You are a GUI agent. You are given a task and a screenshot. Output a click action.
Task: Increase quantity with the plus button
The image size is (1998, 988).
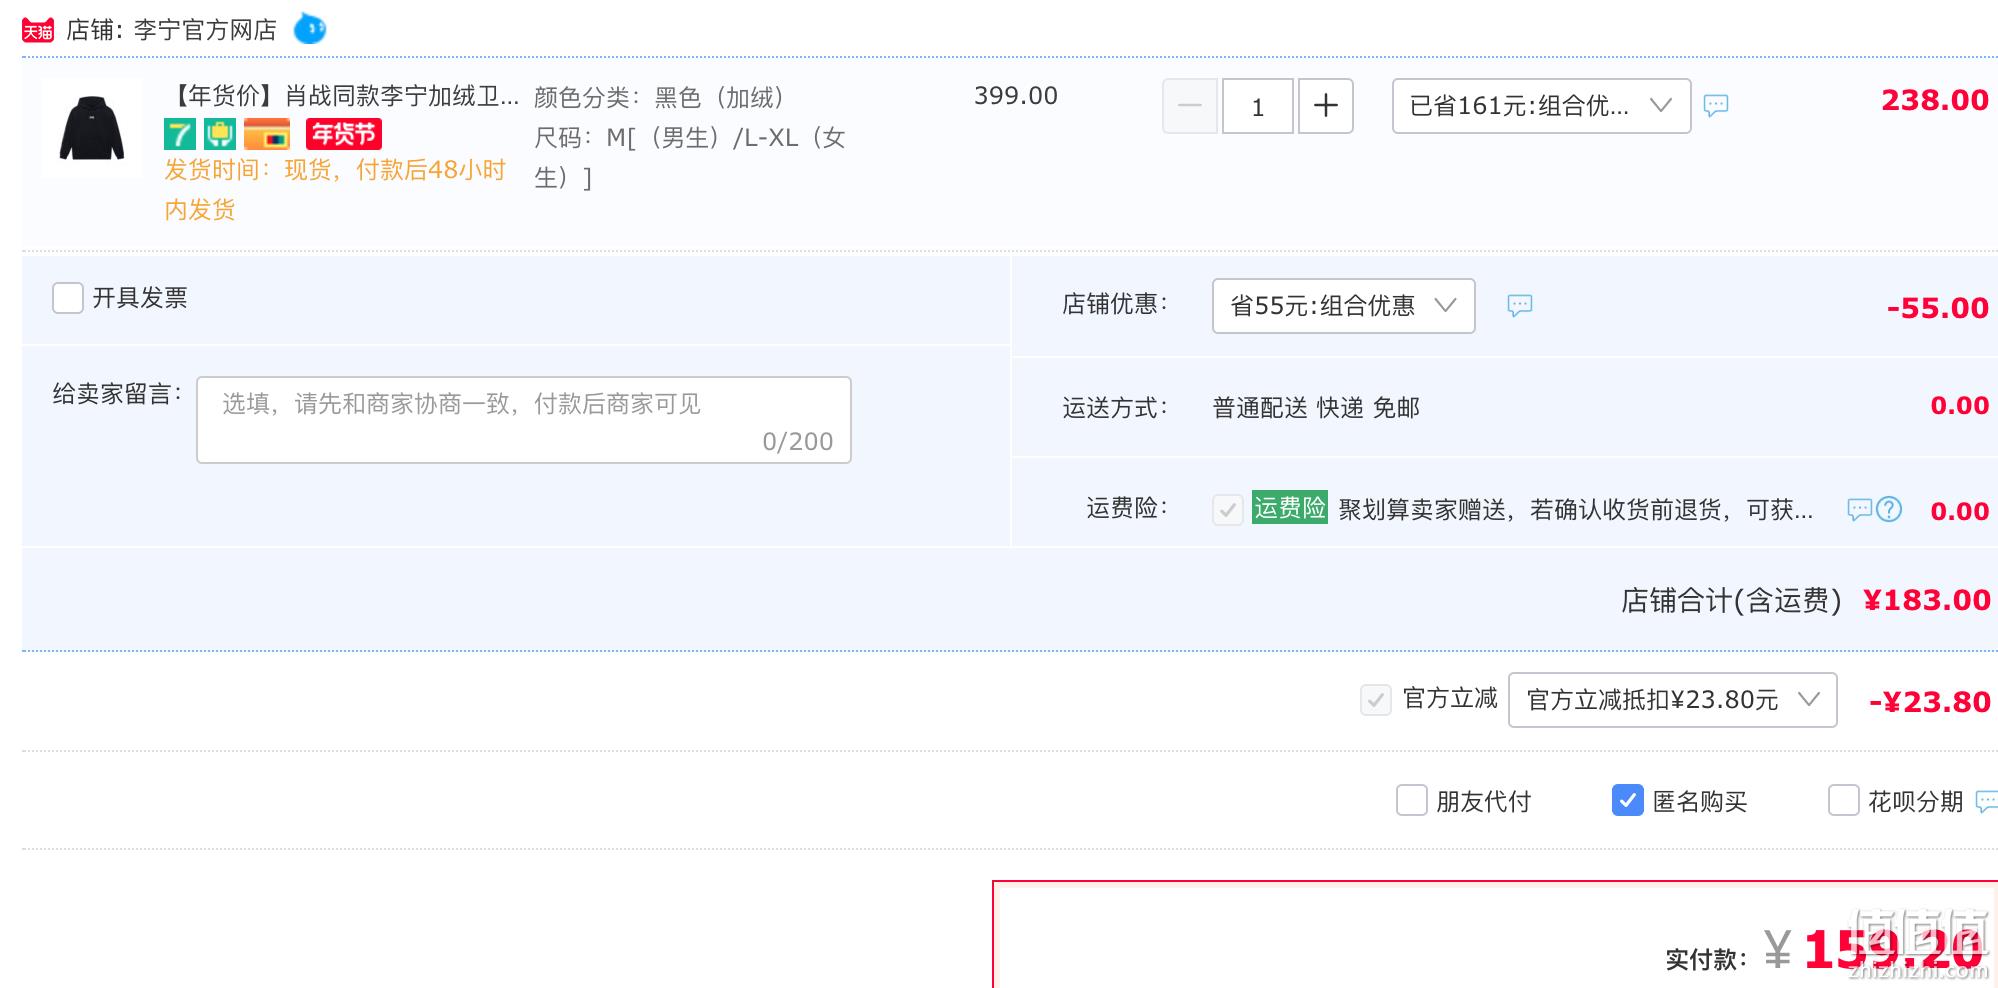pyautogui.click(x=1326, y=106)
